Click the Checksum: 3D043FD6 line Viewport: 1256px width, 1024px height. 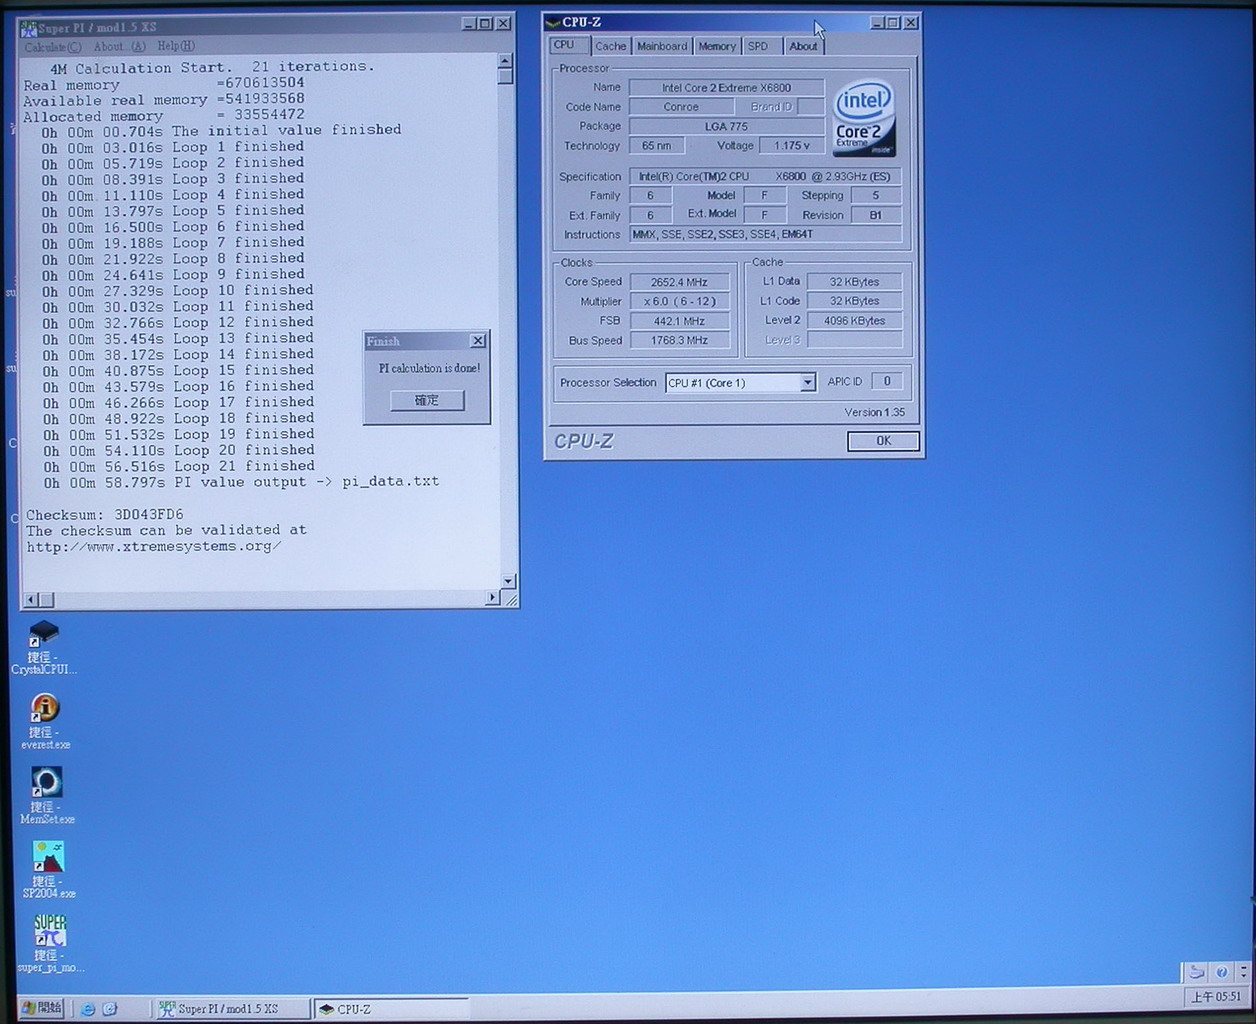pos(105,515)
